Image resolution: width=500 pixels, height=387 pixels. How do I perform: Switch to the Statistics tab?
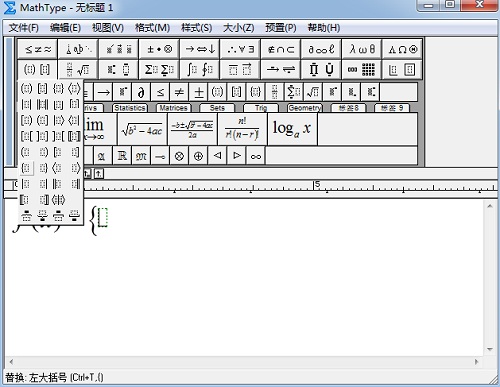pyautogui.click(x=130, y=108)
